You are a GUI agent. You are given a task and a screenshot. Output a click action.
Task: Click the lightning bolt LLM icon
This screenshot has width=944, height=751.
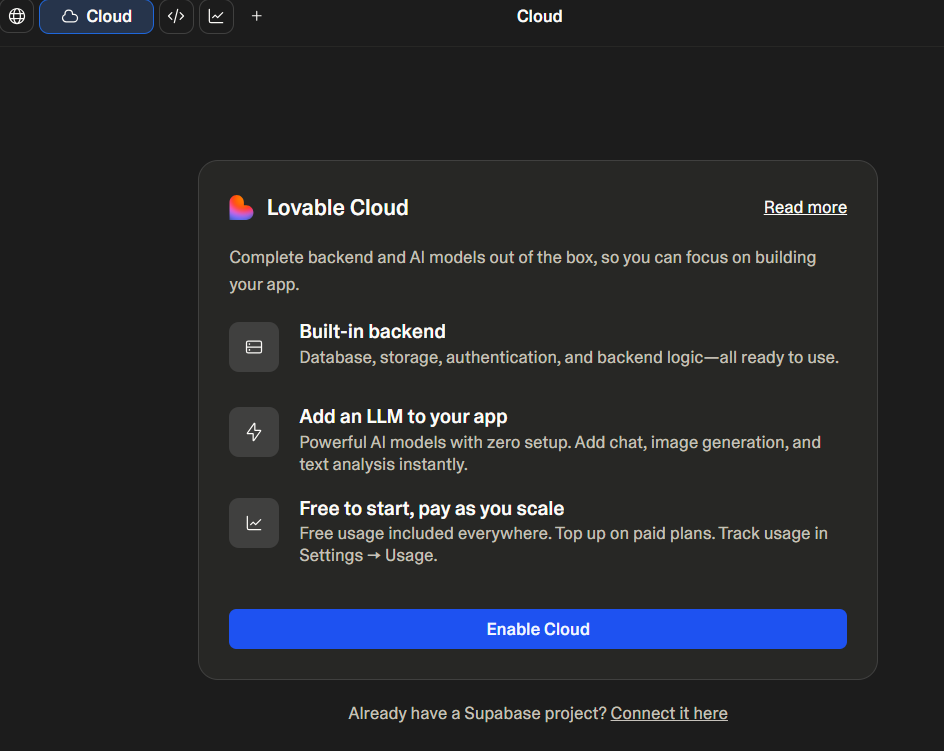pos(254,432)
